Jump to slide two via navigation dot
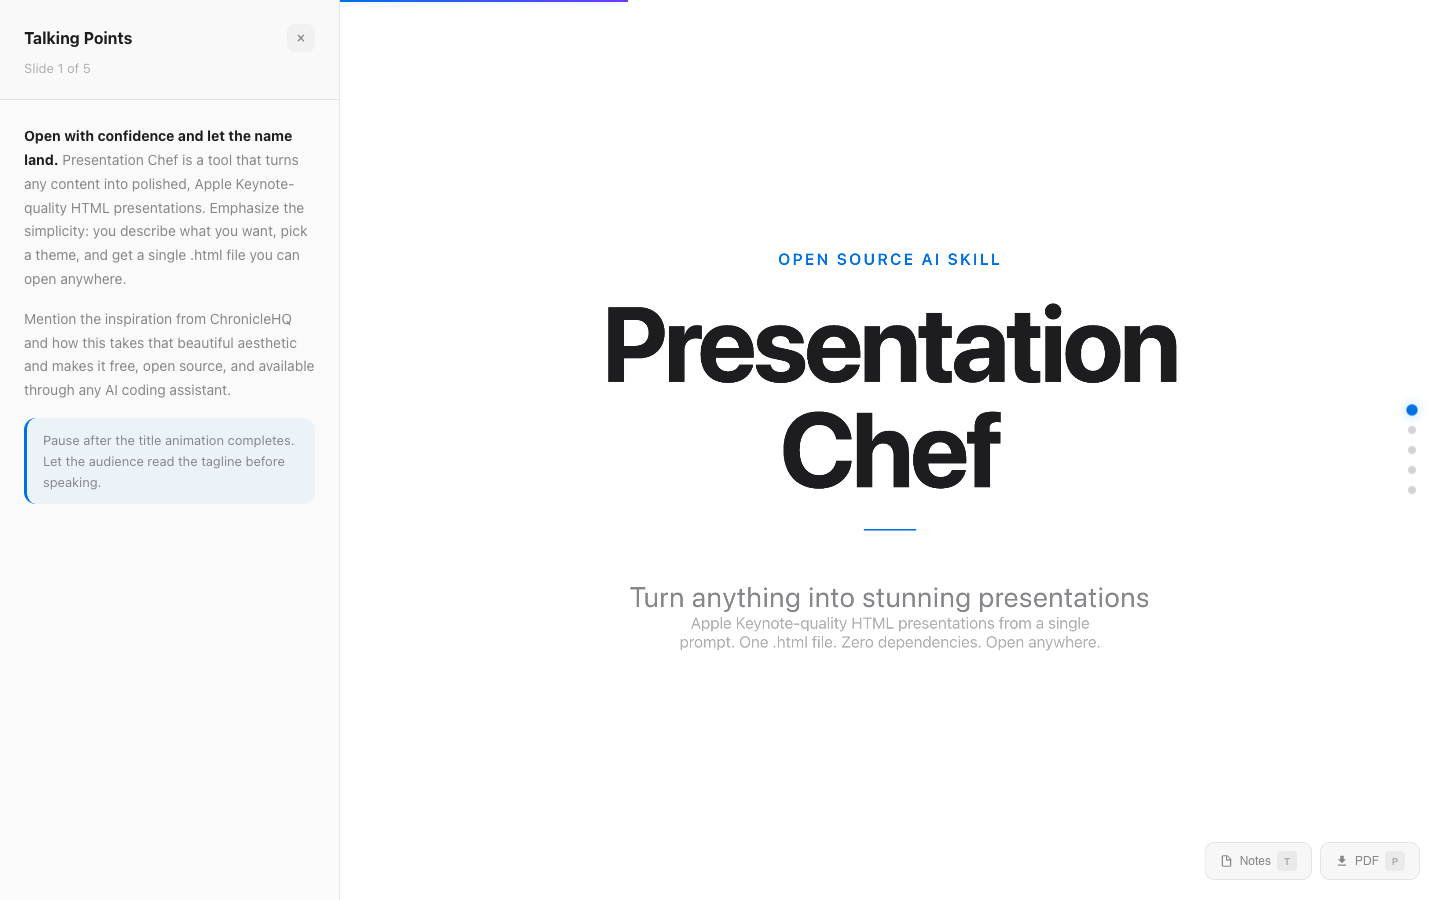 point(1412,430)
